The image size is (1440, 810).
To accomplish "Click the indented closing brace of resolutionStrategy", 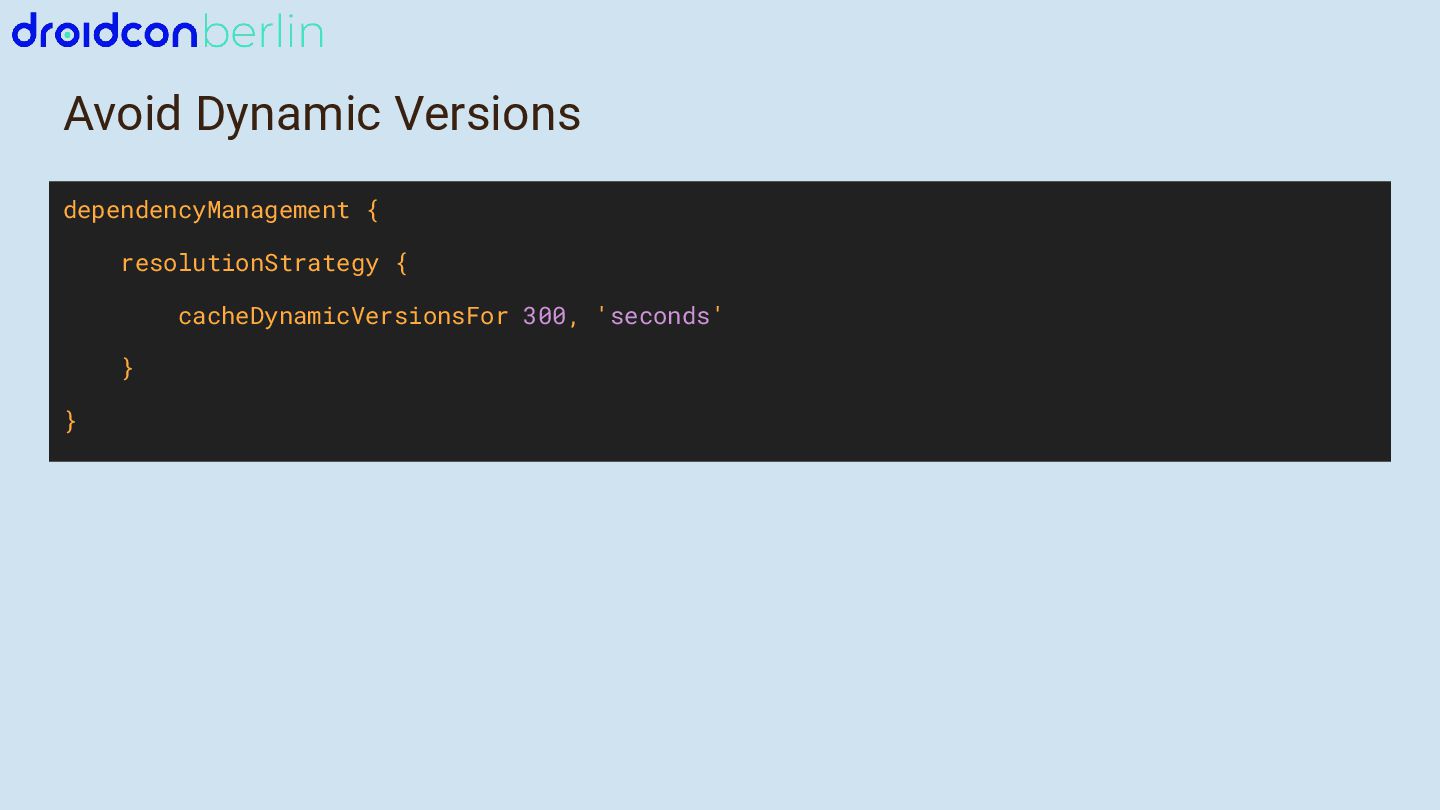I will (x=128, y=368).
